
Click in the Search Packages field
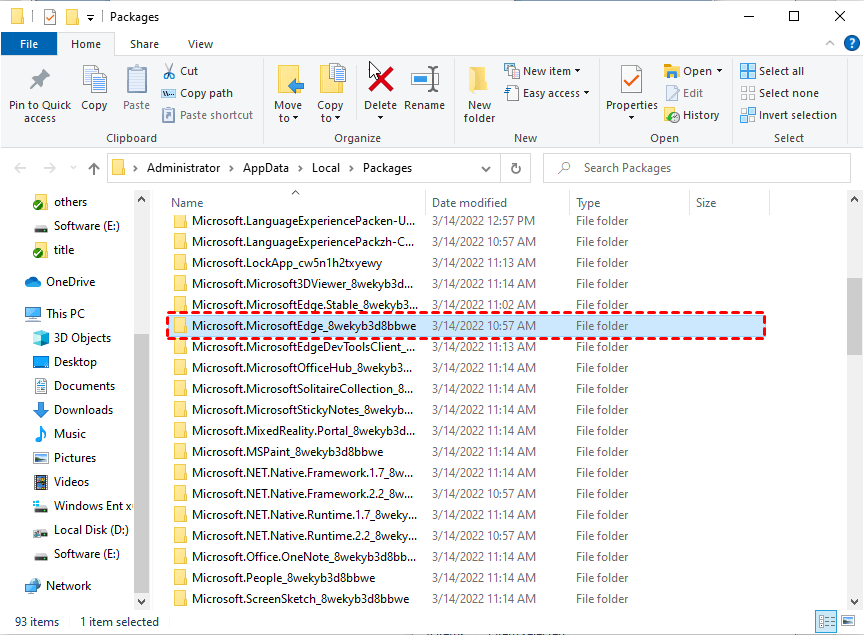point(696,168)
